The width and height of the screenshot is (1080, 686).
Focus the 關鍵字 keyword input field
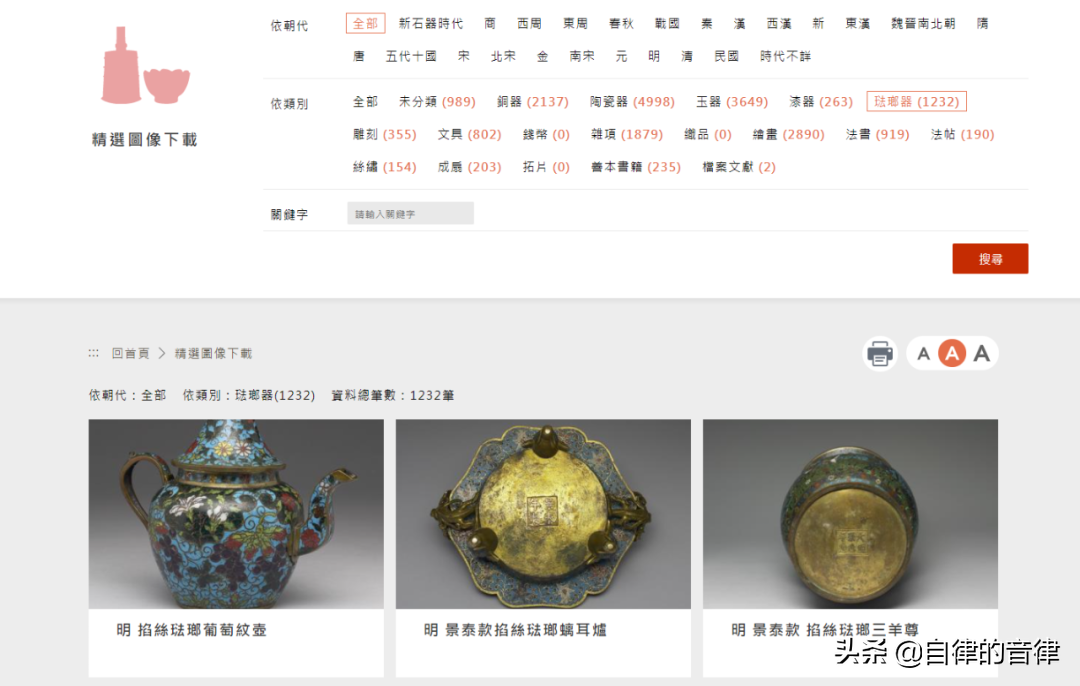tap(411, 214)
